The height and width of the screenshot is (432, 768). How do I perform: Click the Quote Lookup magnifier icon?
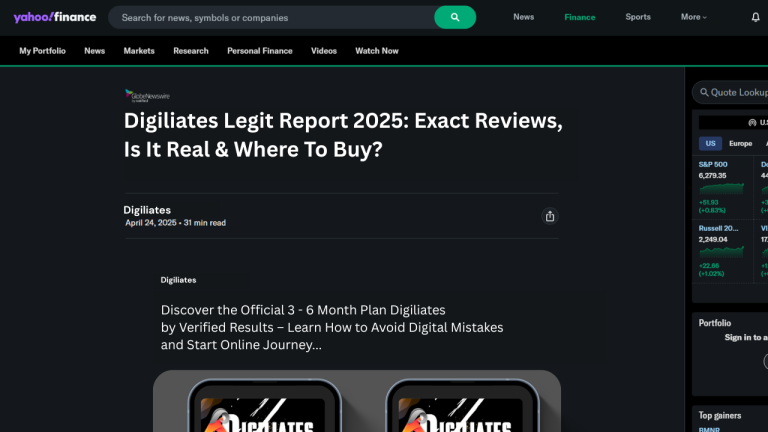[704, 92]
